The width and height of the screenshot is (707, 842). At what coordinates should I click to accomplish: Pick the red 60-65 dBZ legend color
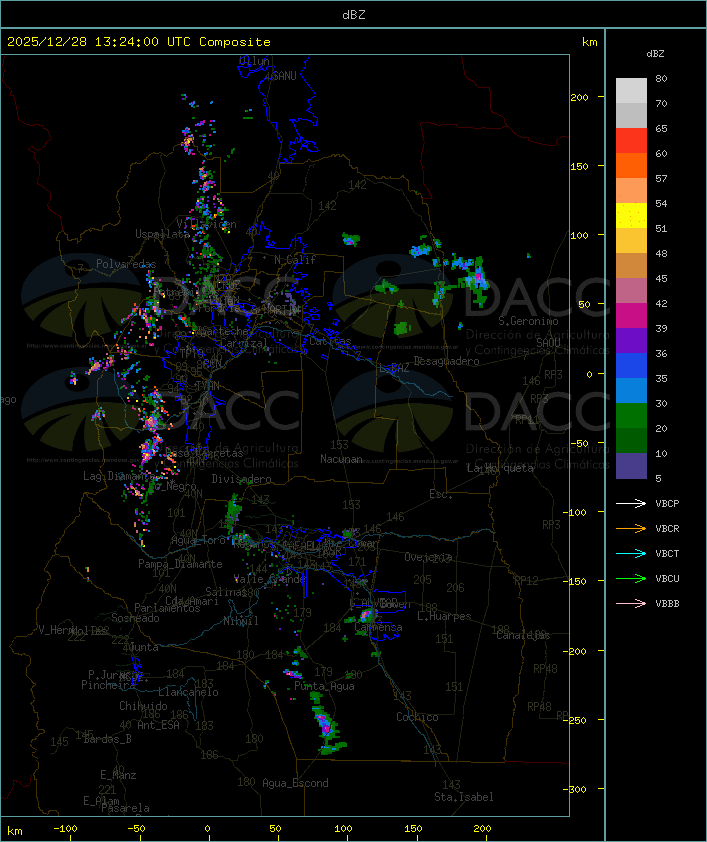click(x=631, y=141)
